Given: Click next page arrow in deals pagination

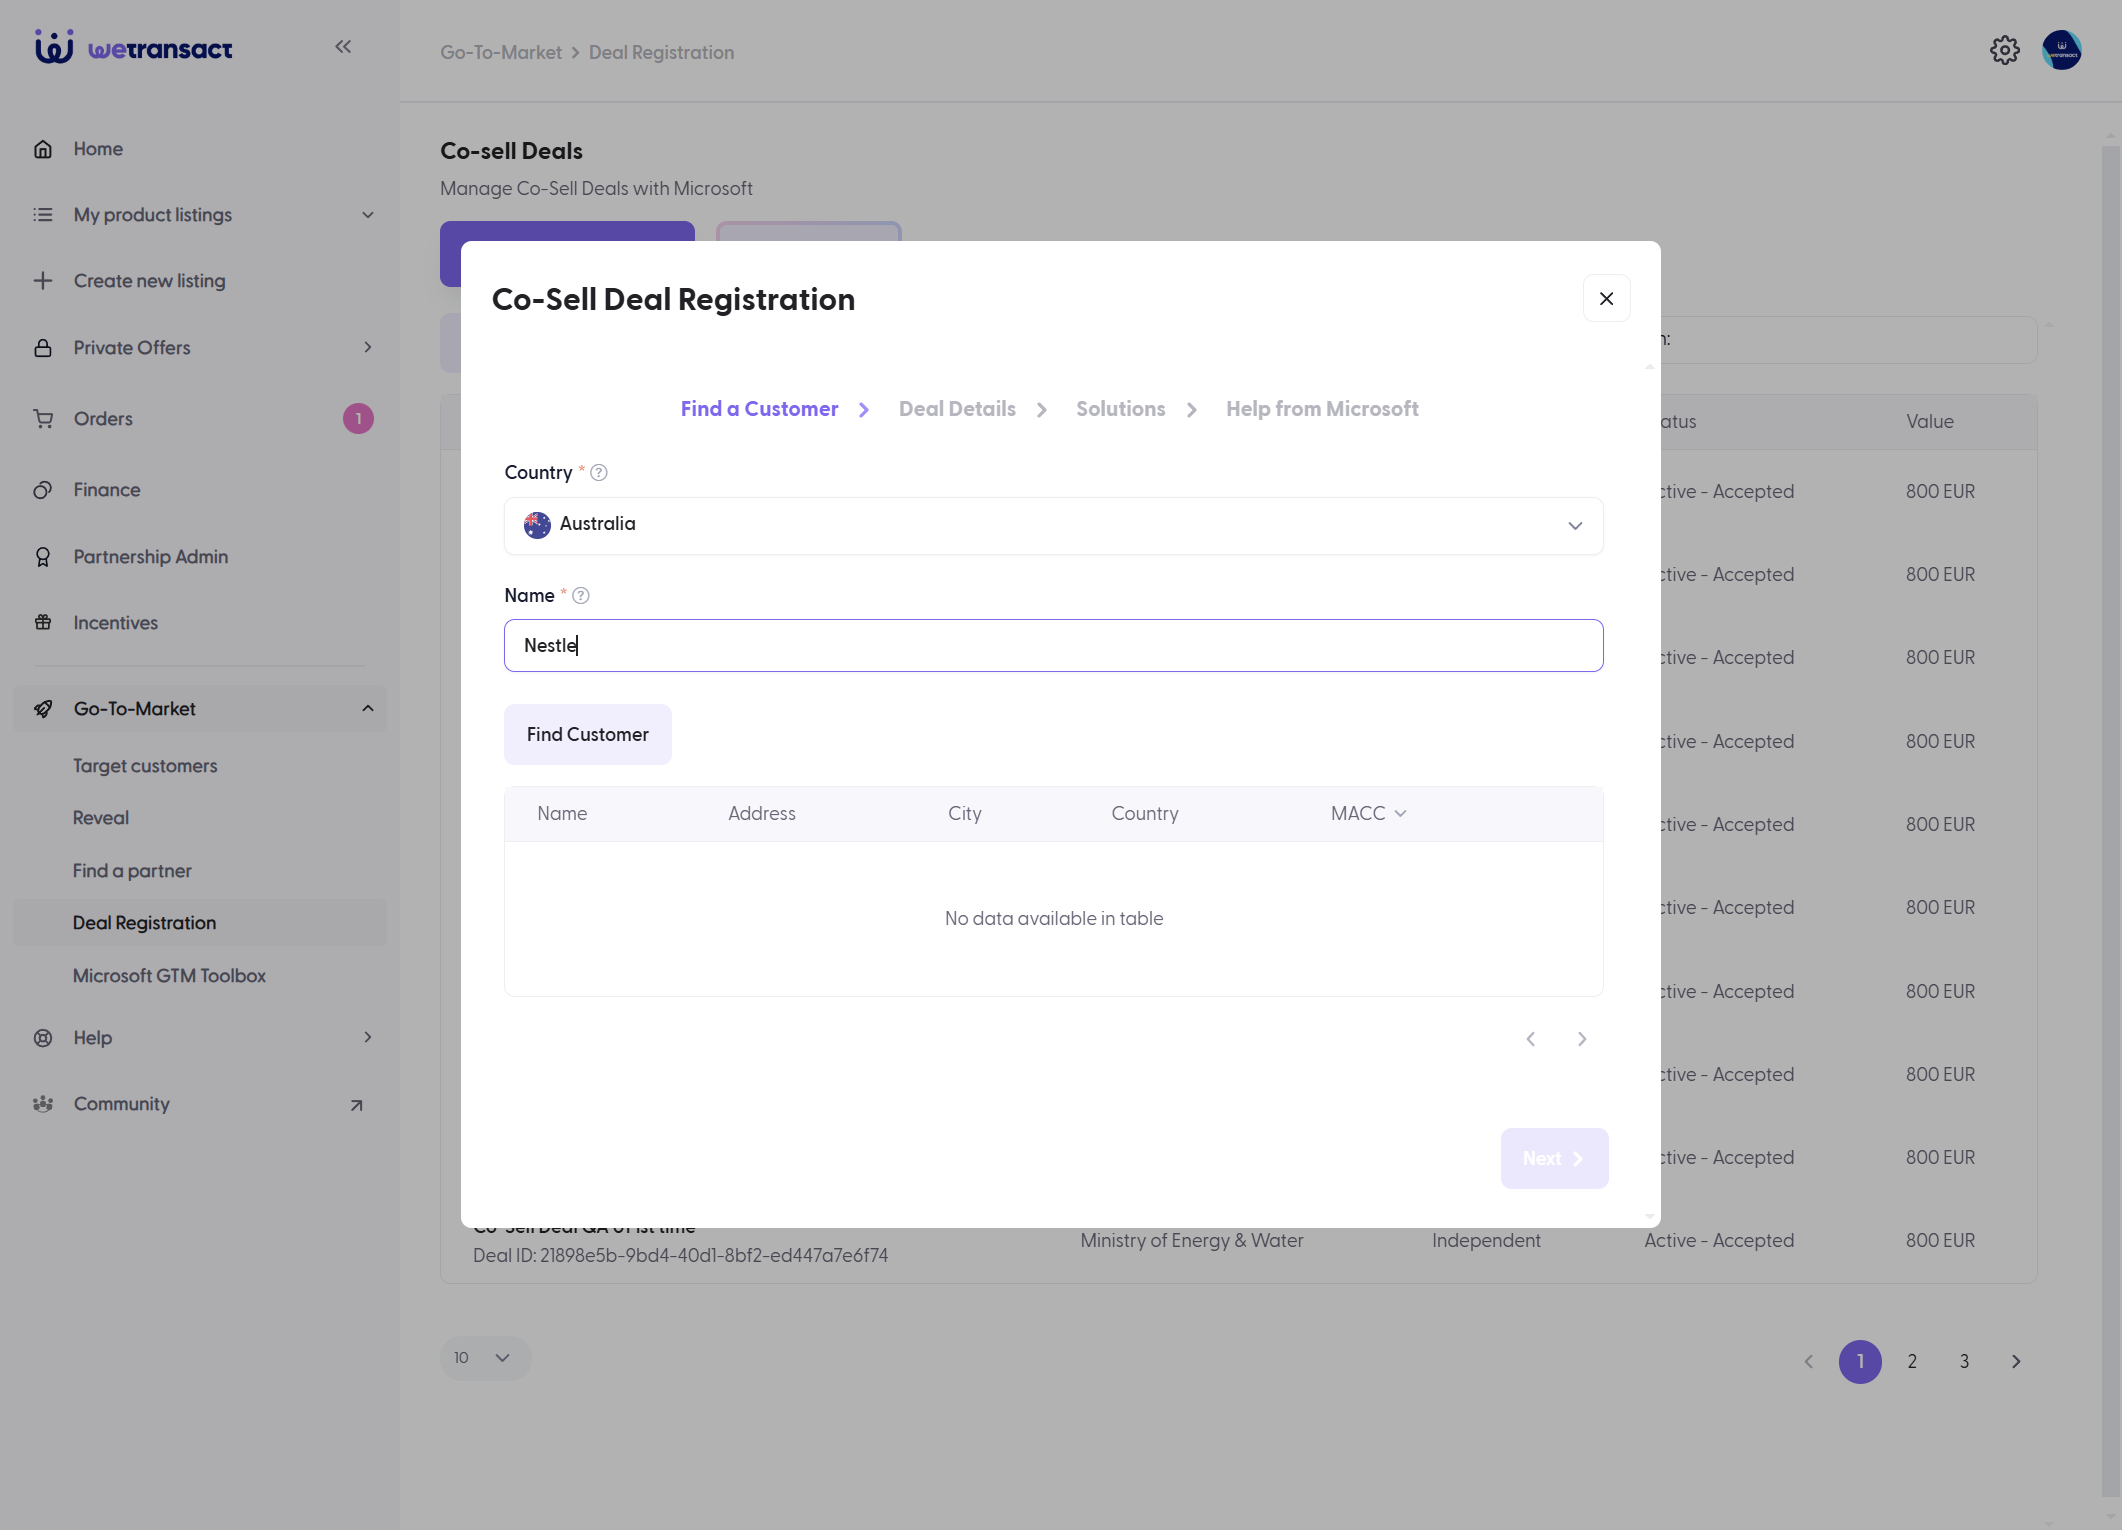Looking at the screenshot, I should tap(2016, 1362).
